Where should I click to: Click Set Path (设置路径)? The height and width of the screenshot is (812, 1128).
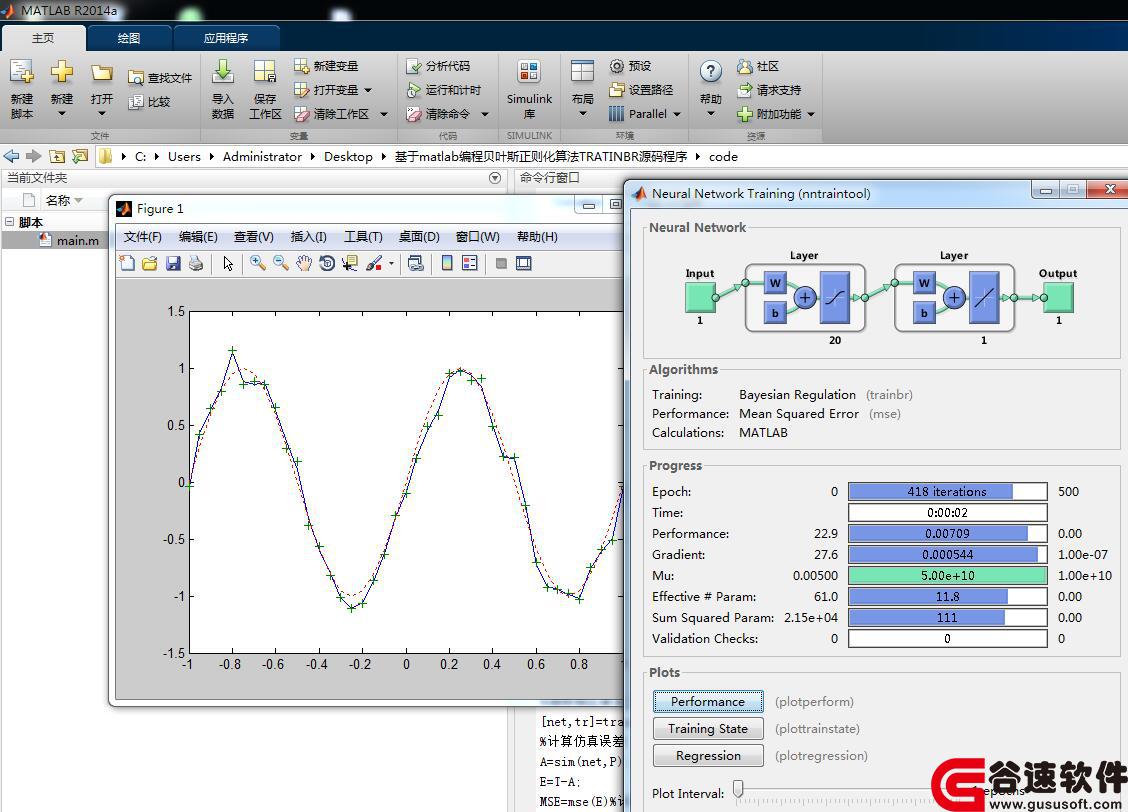point(641,90)
